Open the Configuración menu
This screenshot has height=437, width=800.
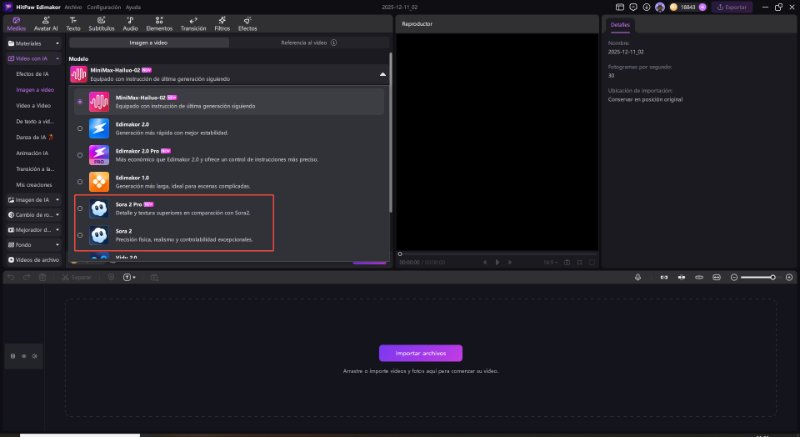104,7
